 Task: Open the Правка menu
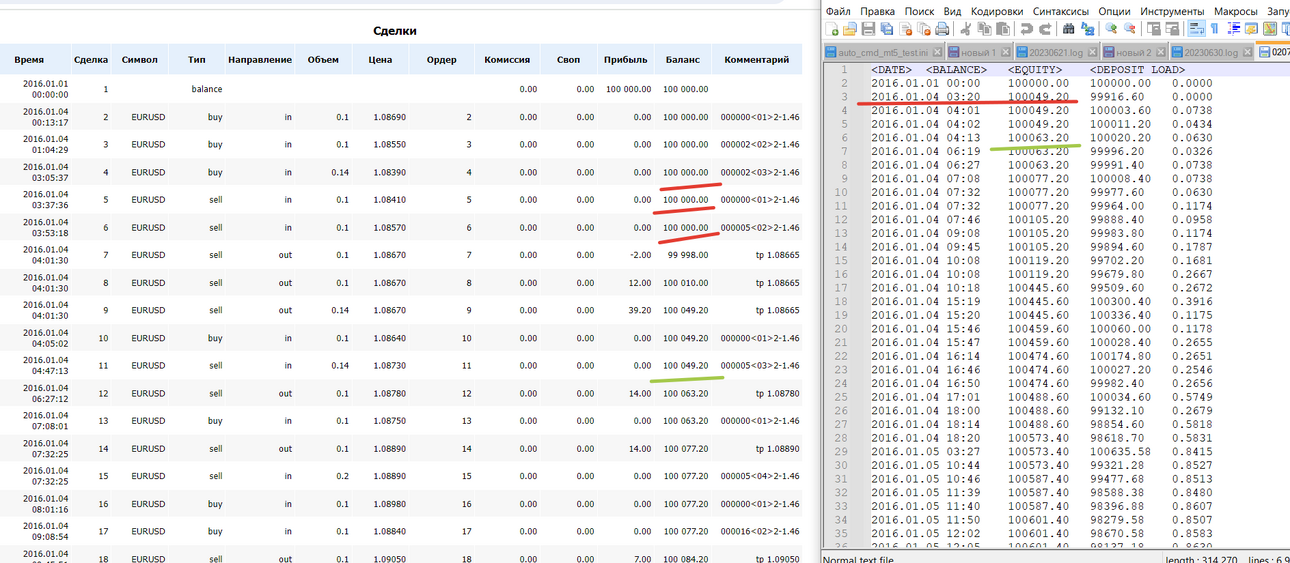[878, 10]
